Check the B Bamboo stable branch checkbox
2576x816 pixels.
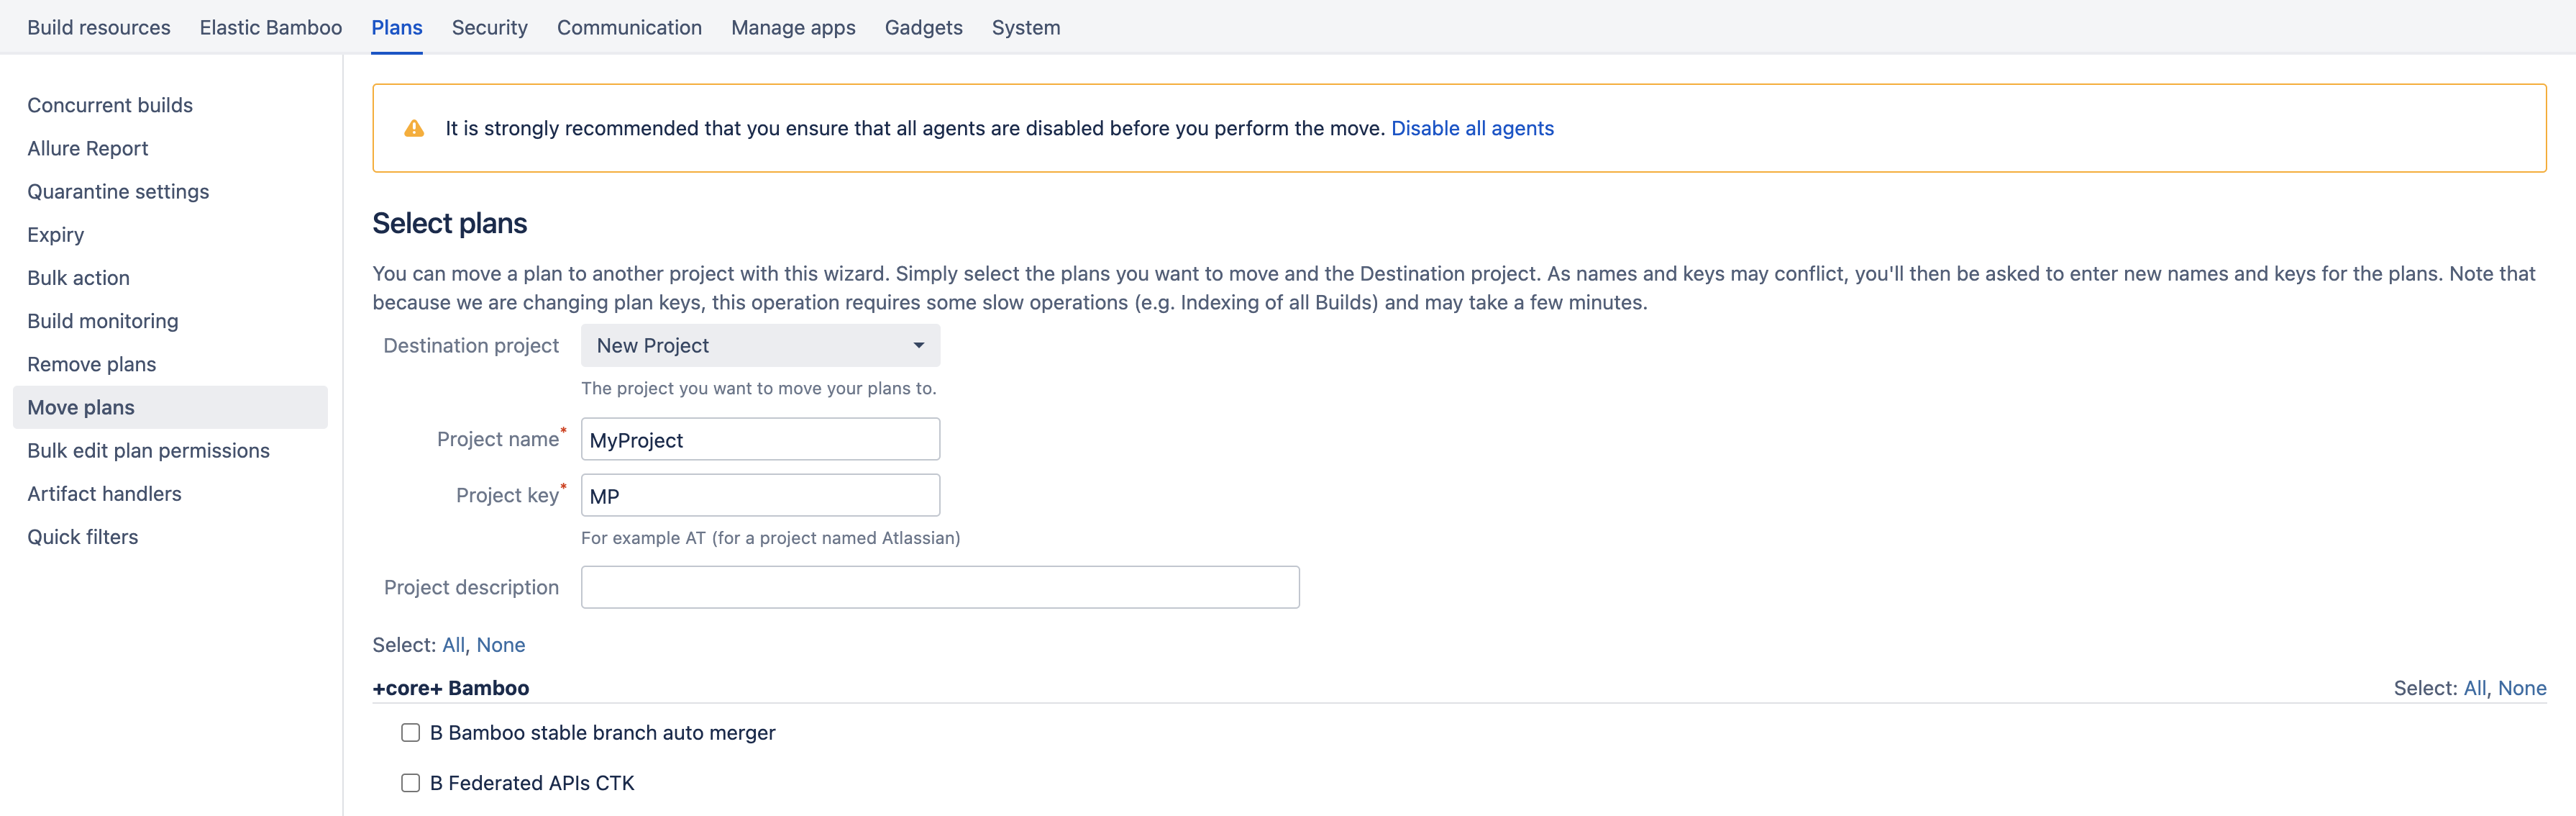408,734
